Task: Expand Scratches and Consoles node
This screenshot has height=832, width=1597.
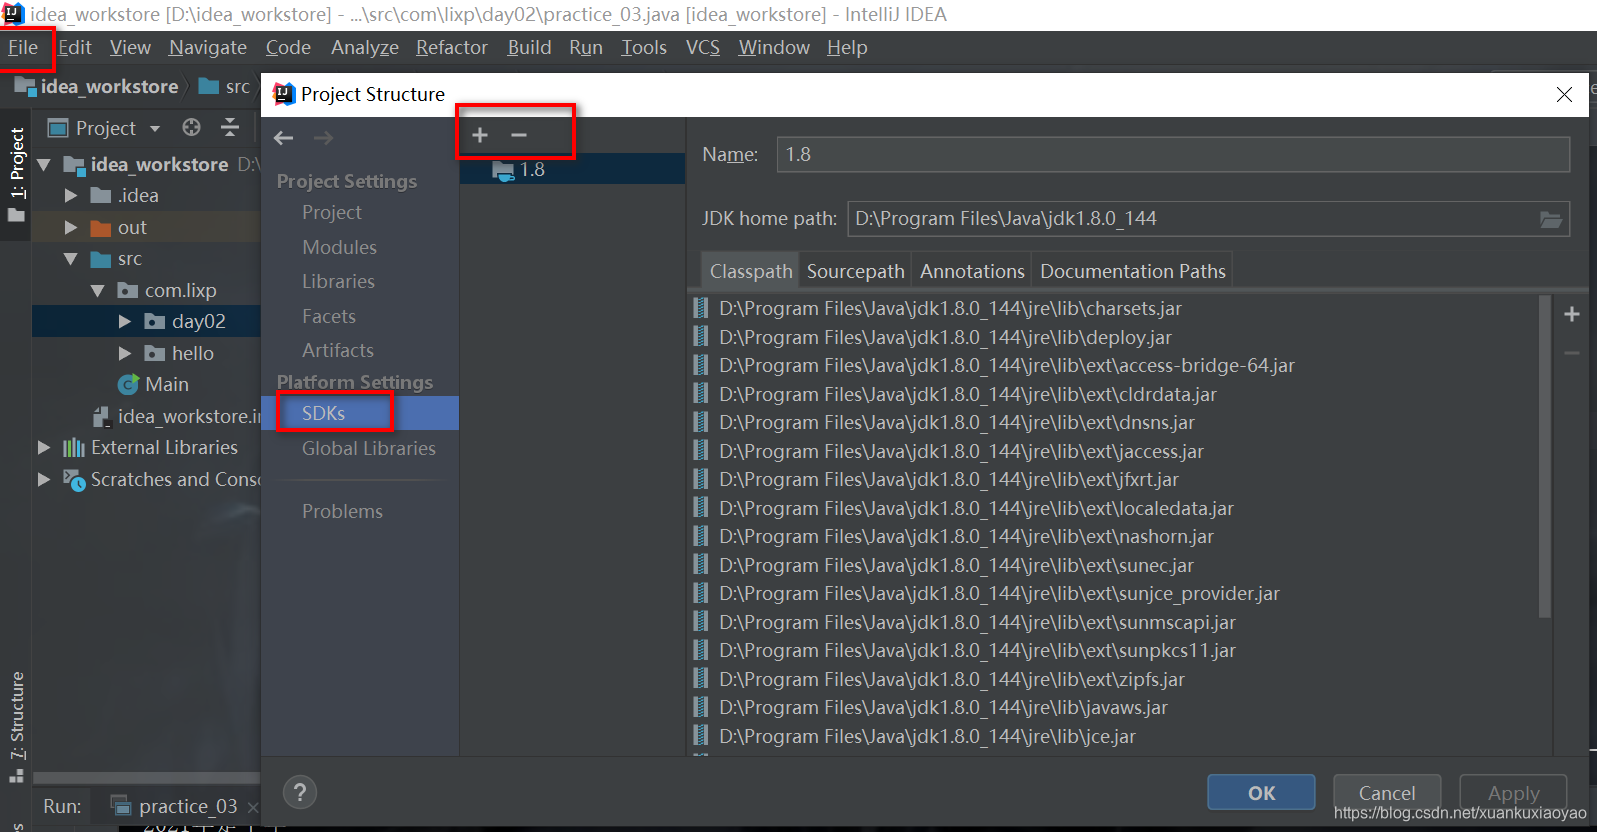Action: (44, 479)
